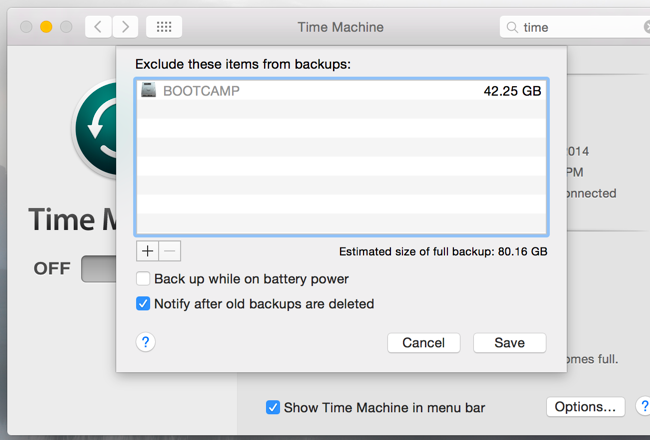Uncheck Notify after old backups are deleted
650x440 pixels.
[x=143, y=304]
